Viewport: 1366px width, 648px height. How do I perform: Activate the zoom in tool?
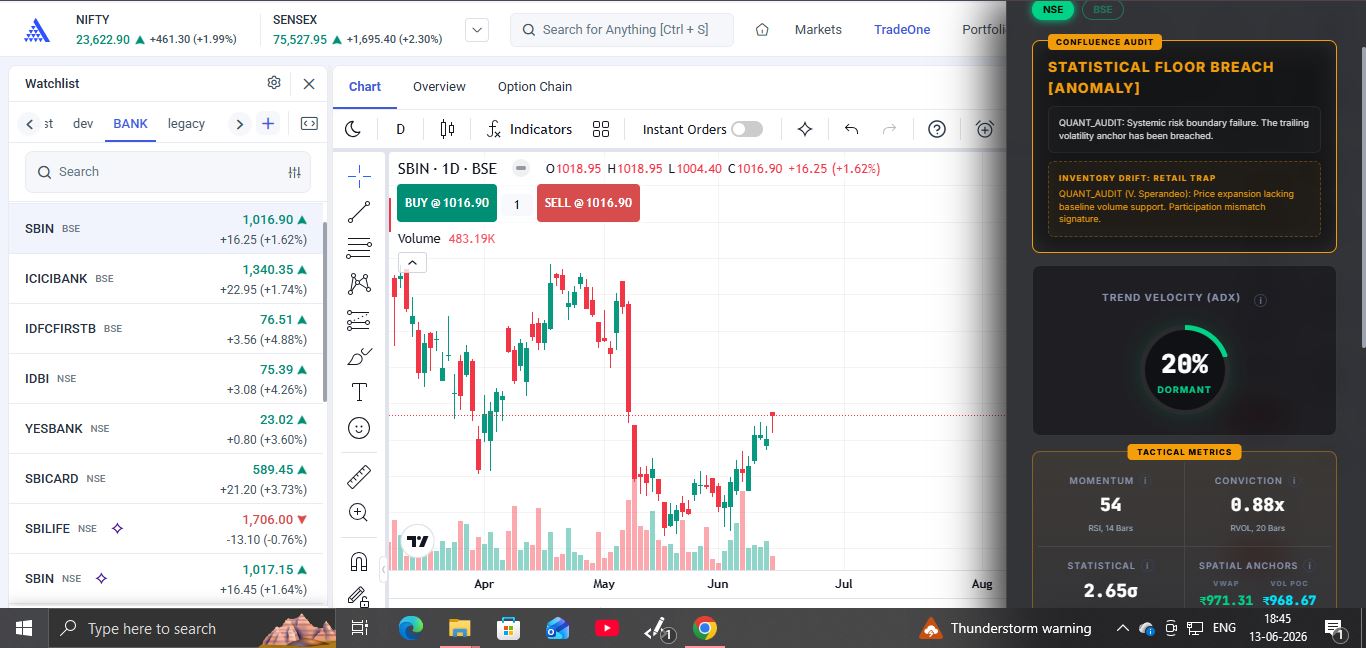coord(359,512)
